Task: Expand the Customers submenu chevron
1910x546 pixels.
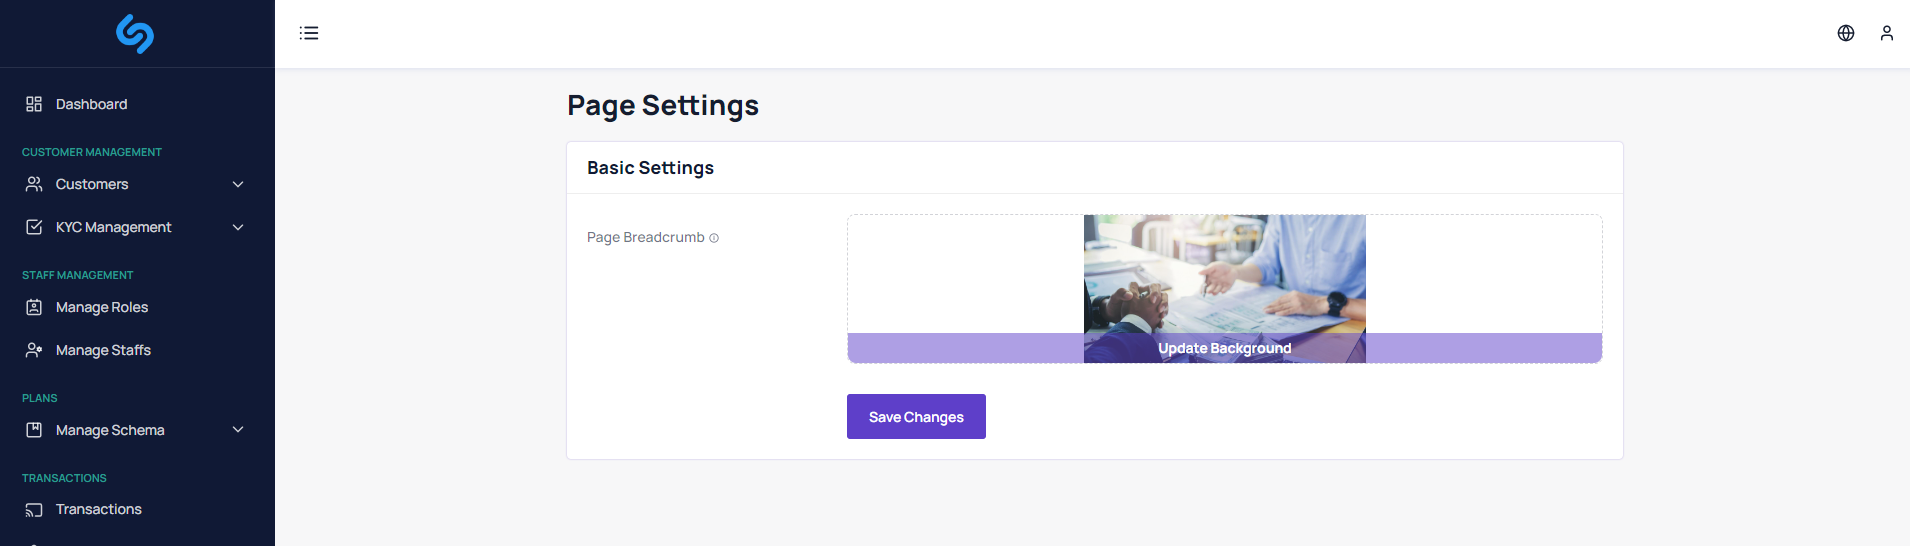Action: [238, 184]
